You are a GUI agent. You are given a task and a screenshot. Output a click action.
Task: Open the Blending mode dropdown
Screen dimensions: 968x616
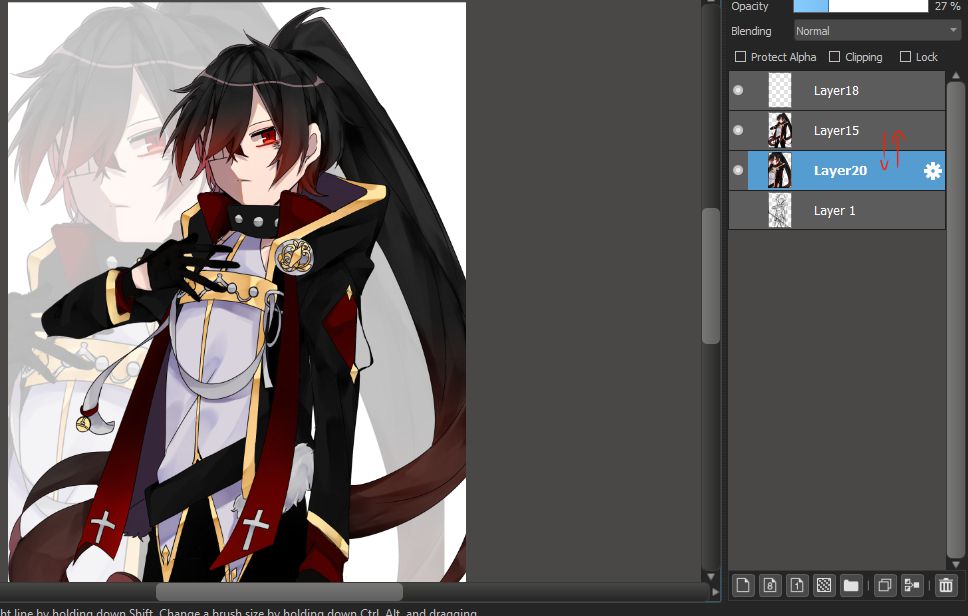[x=877, y=31]
